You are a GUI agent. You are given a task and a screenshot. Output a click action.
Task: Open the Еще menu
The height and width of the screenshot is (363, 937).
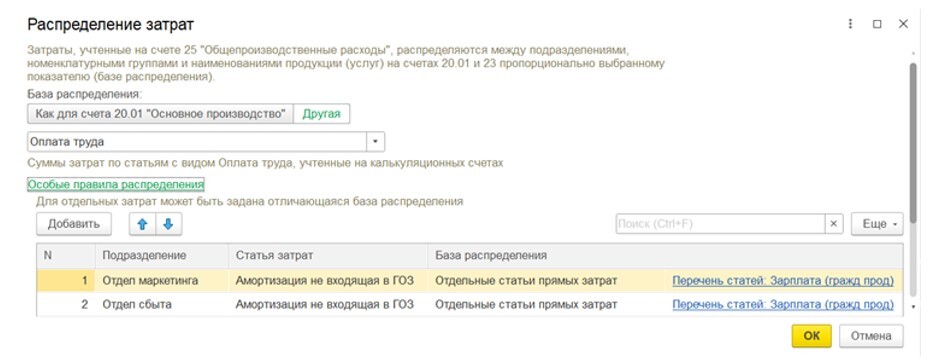point(877,224)
